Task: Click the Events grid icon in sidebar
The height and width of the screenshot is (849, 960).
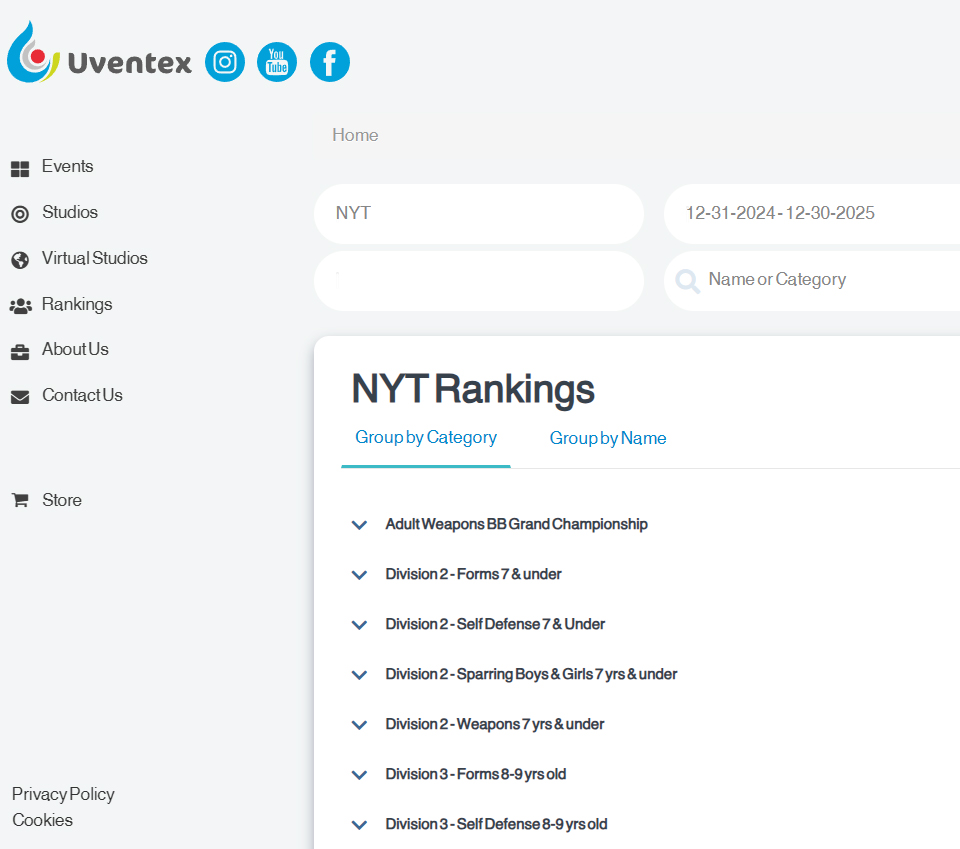Action: (x=20, y=168)
